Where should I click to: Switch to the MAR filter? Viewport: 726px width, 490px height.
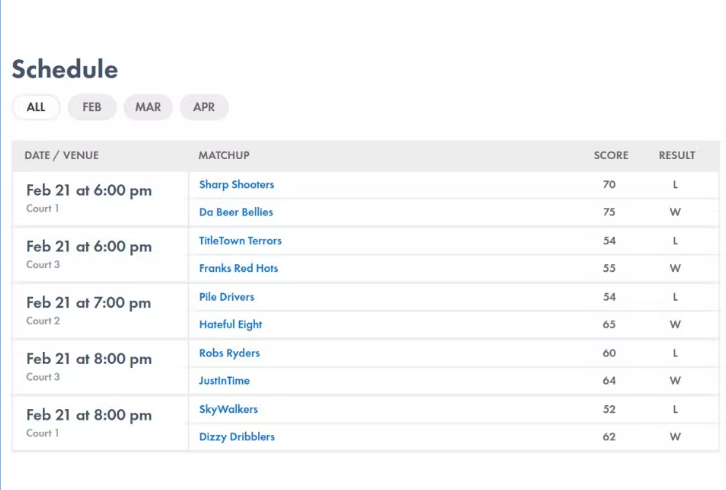tap(148, 107)
